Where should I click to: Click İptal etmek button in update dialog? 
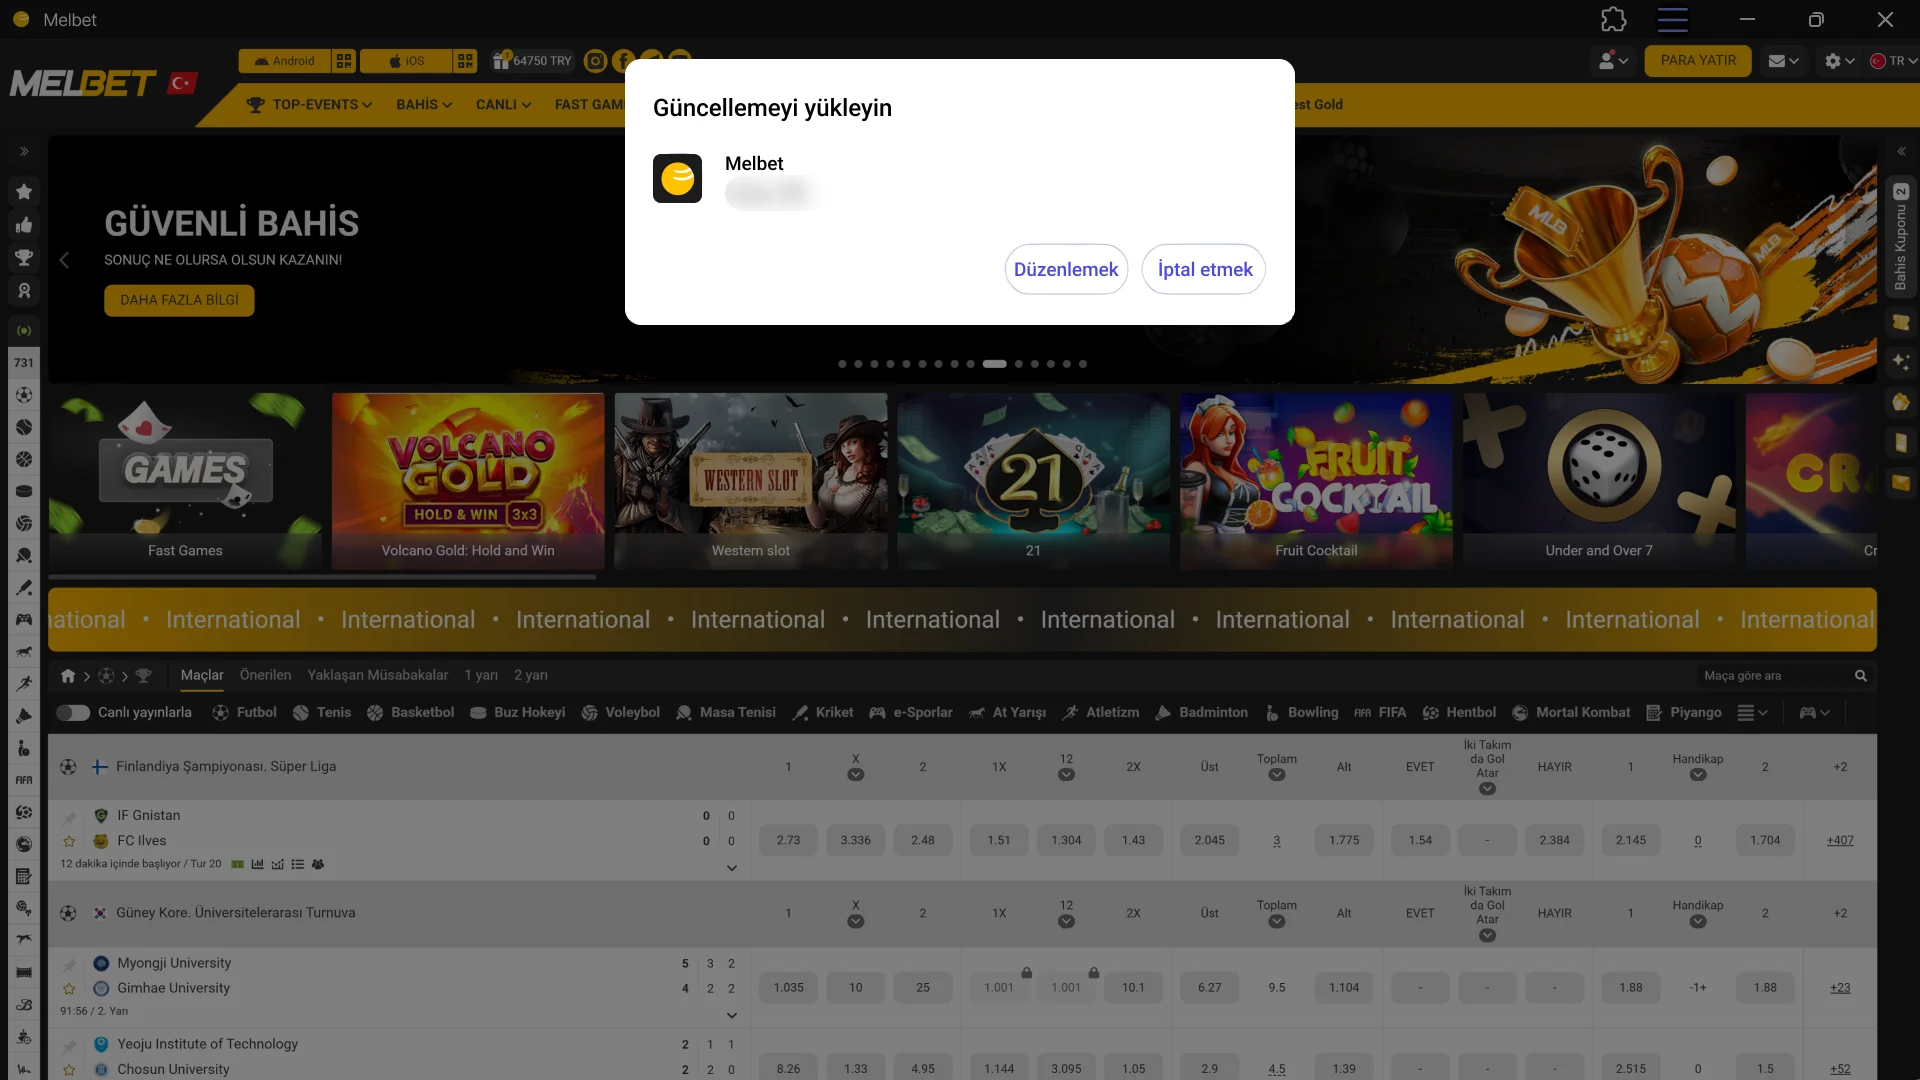[1204, 269]
